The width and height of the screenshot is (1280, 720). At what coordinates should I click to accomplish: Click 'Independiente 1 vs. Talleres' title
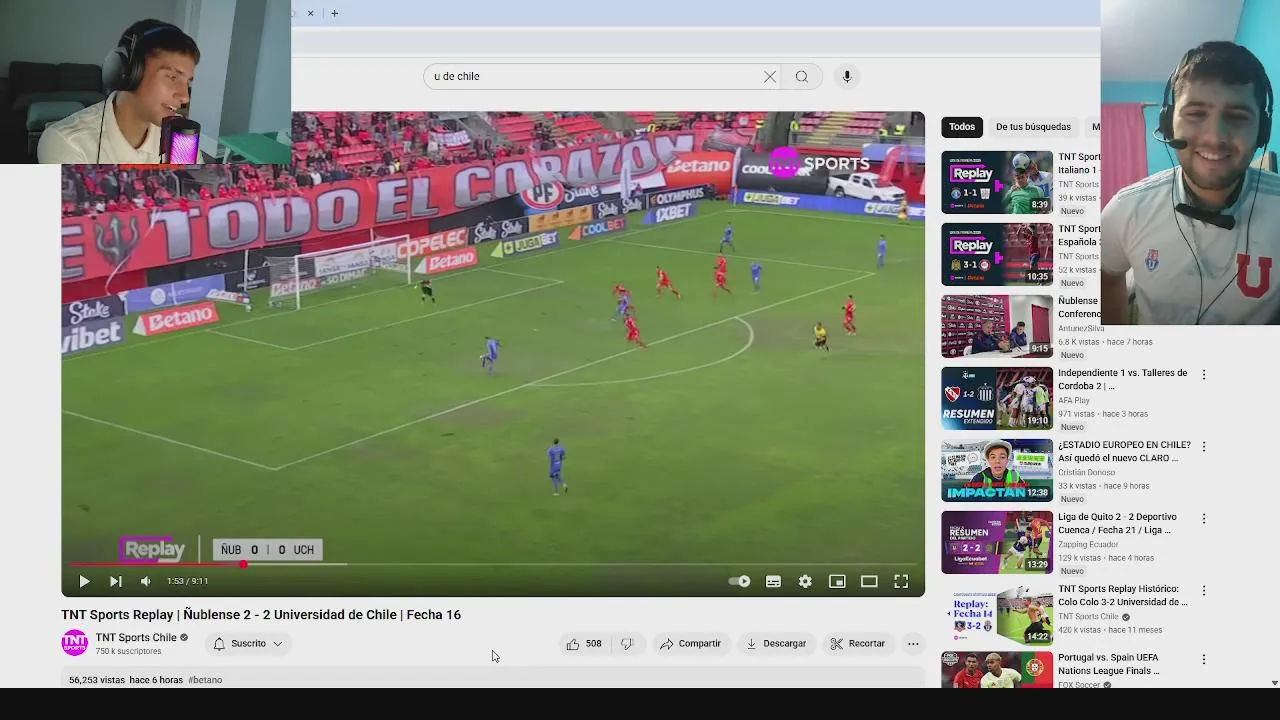[x=1123, y=380]
